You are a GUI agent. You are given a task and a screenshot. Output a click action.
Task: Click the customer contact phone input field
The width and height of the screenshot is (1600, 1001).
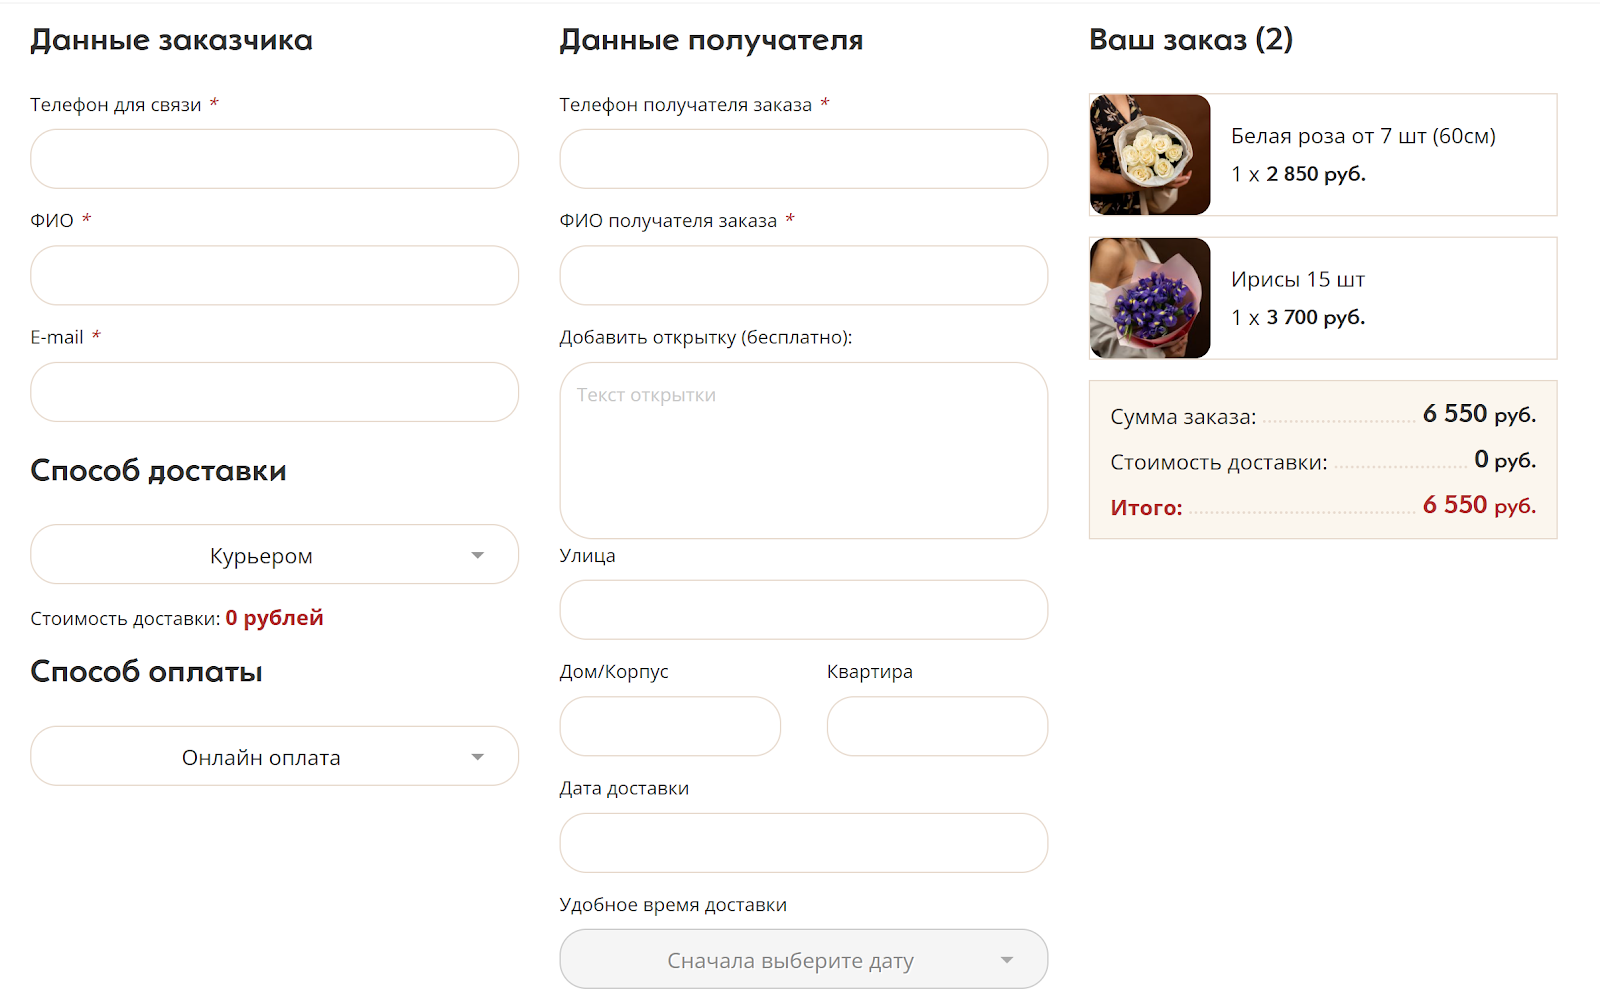coord(274,159)
